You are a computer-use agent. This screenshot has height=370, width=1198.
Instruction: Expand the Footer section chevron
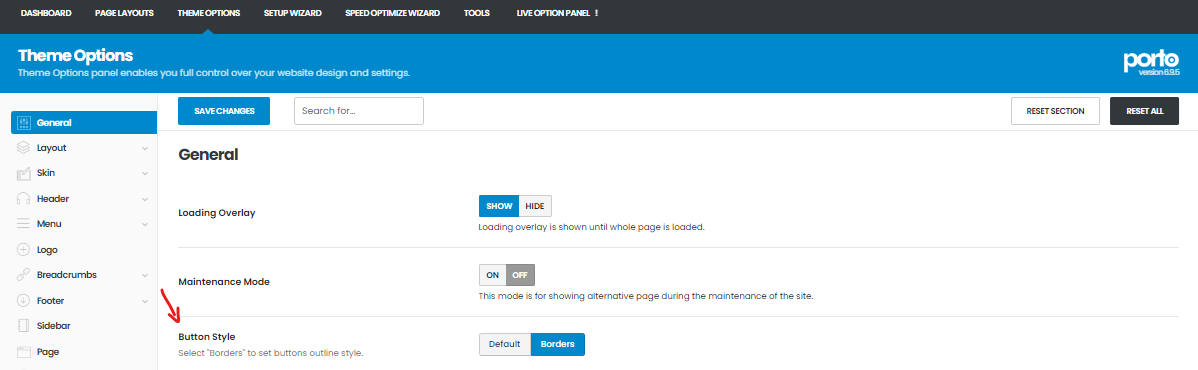[145, 301]
